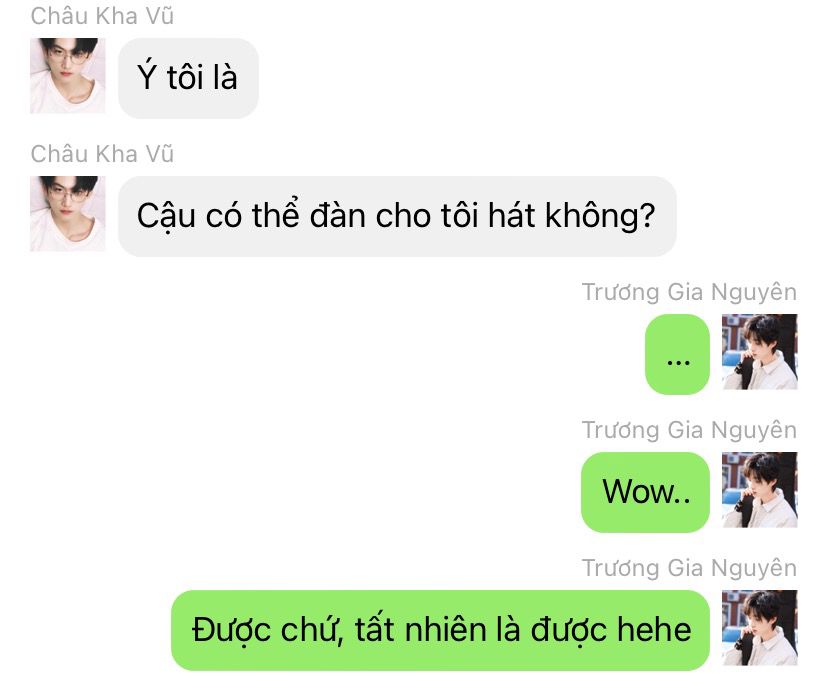Click the Châu Kha Vũ name above "Ý tôi là"
The width and height of the screenshot is (828, 681).
102,16
